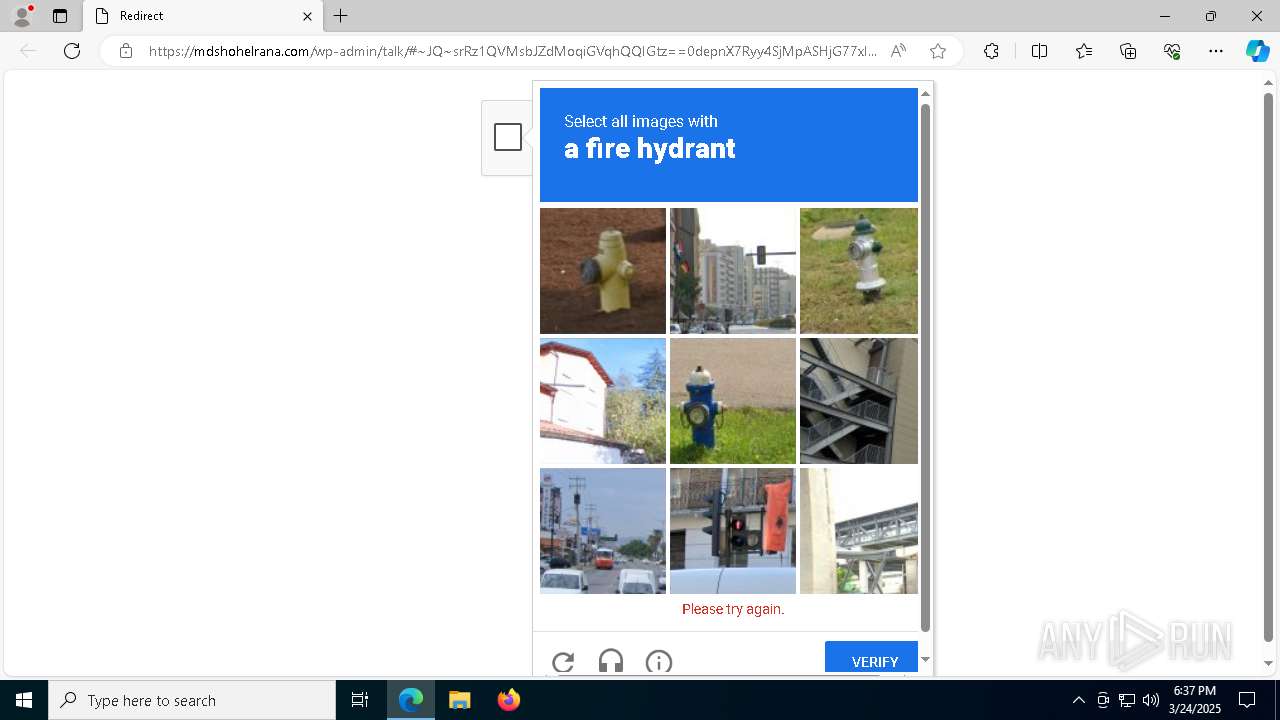Viewport: 1280px width, 720px height.
Task: Open network status tray icon
Action: pyautogui.click(x=1127, y=700)
